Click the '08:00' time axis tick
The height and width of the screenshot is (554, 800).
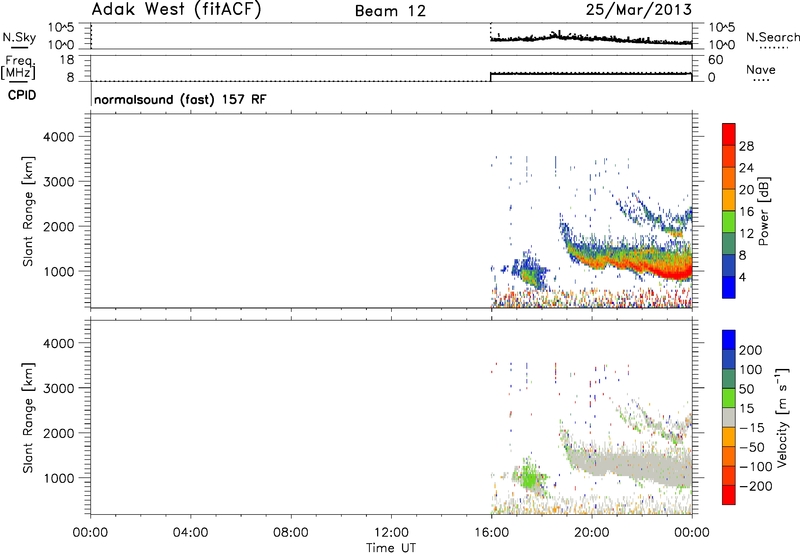pos(291,533)
